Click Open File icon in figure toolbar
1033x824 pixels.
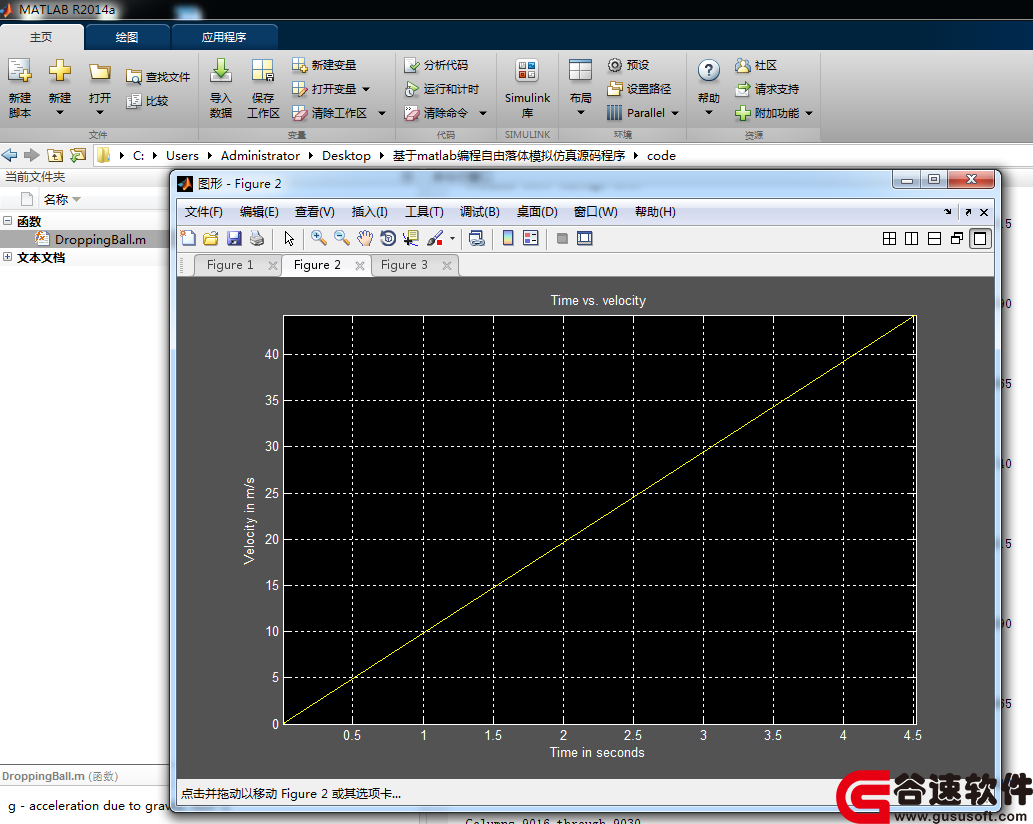point(211,238)
